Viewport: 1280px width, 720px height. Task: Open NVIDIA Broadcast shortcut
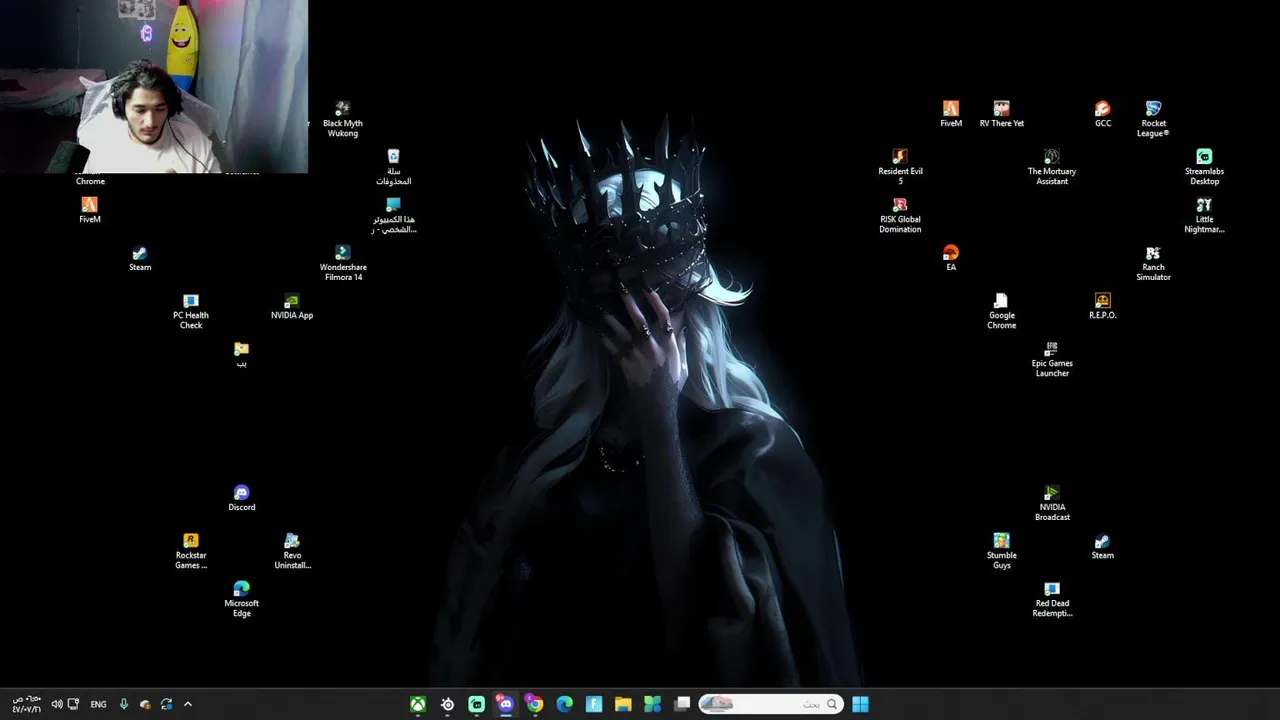click(1052, 502)
